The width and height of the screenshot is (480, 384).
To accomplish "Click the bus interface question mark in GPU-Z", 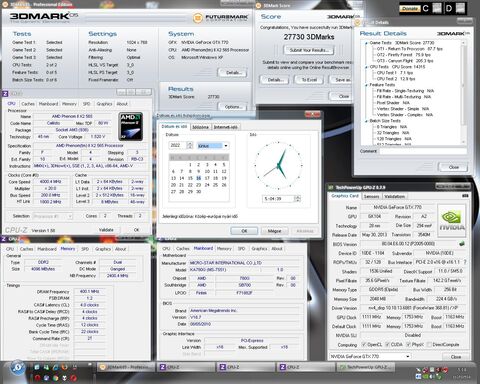I will [x=465, y=262].
